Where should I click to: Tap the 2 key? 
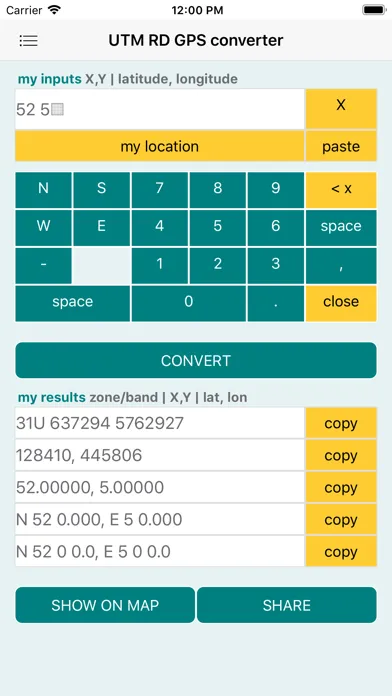pyautogui.click(x=218, y=265)
